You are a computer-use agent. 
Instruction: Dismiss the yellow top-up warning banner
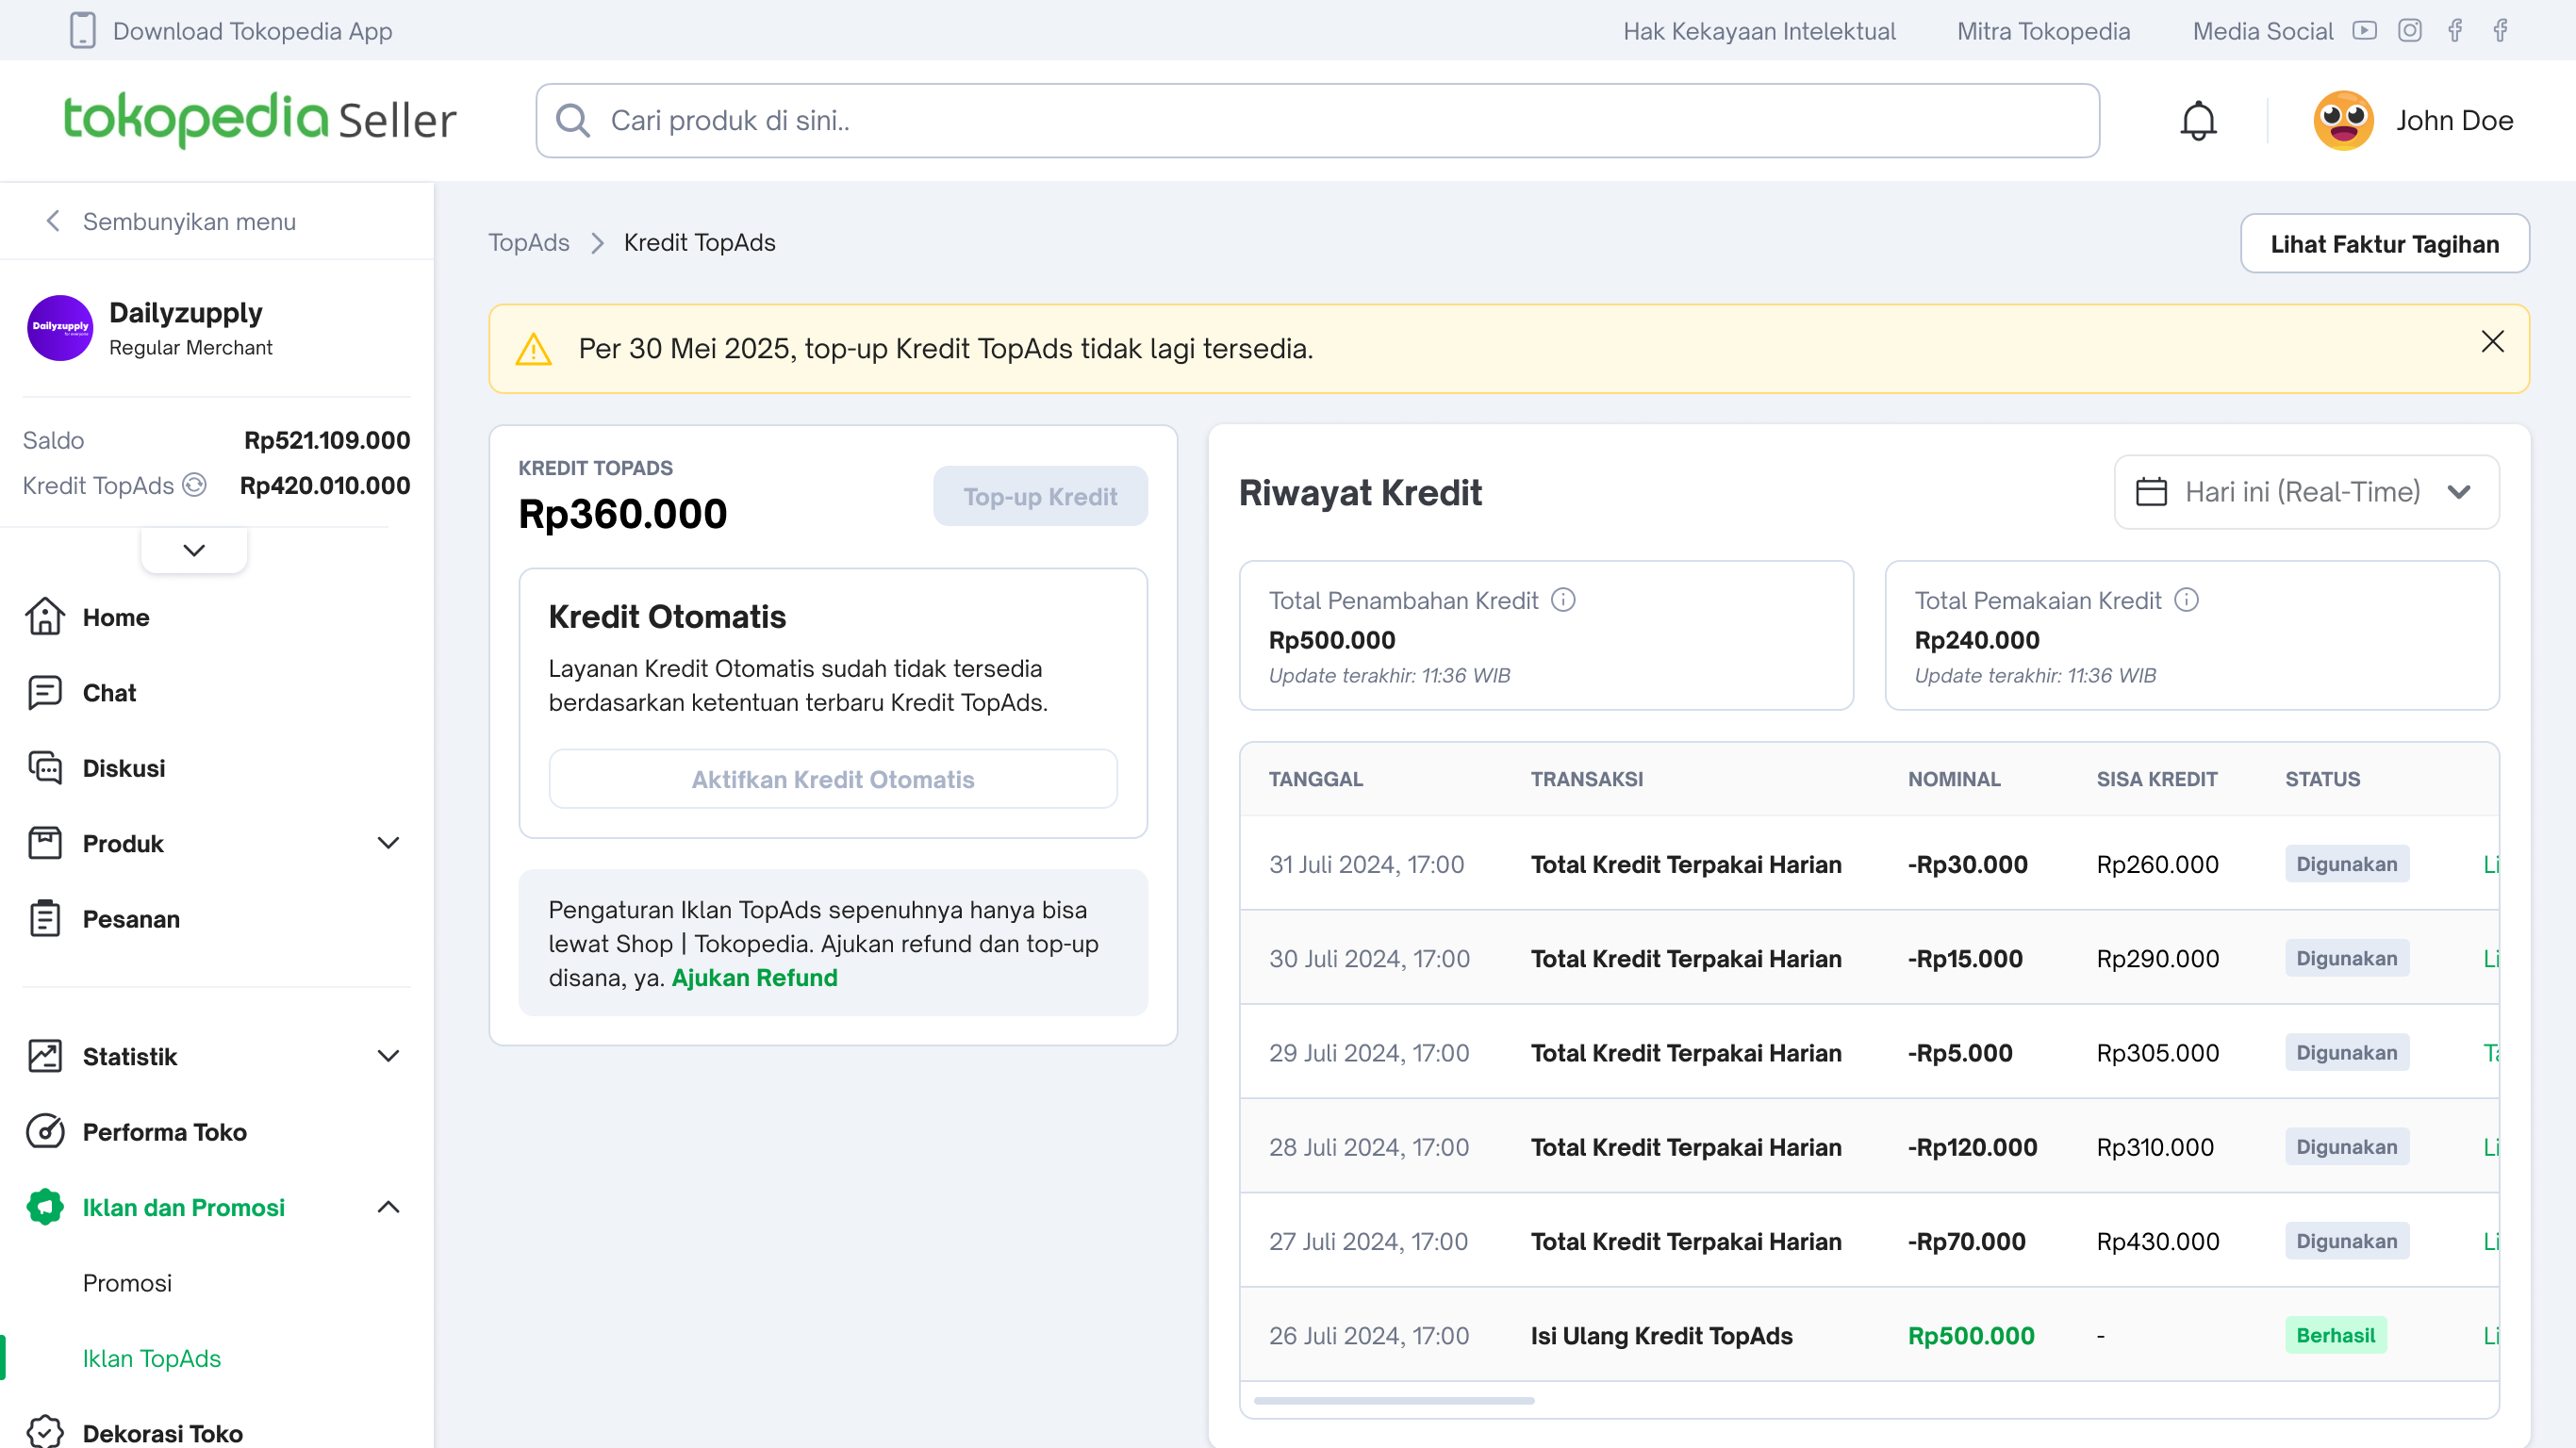pos(2492,342)
